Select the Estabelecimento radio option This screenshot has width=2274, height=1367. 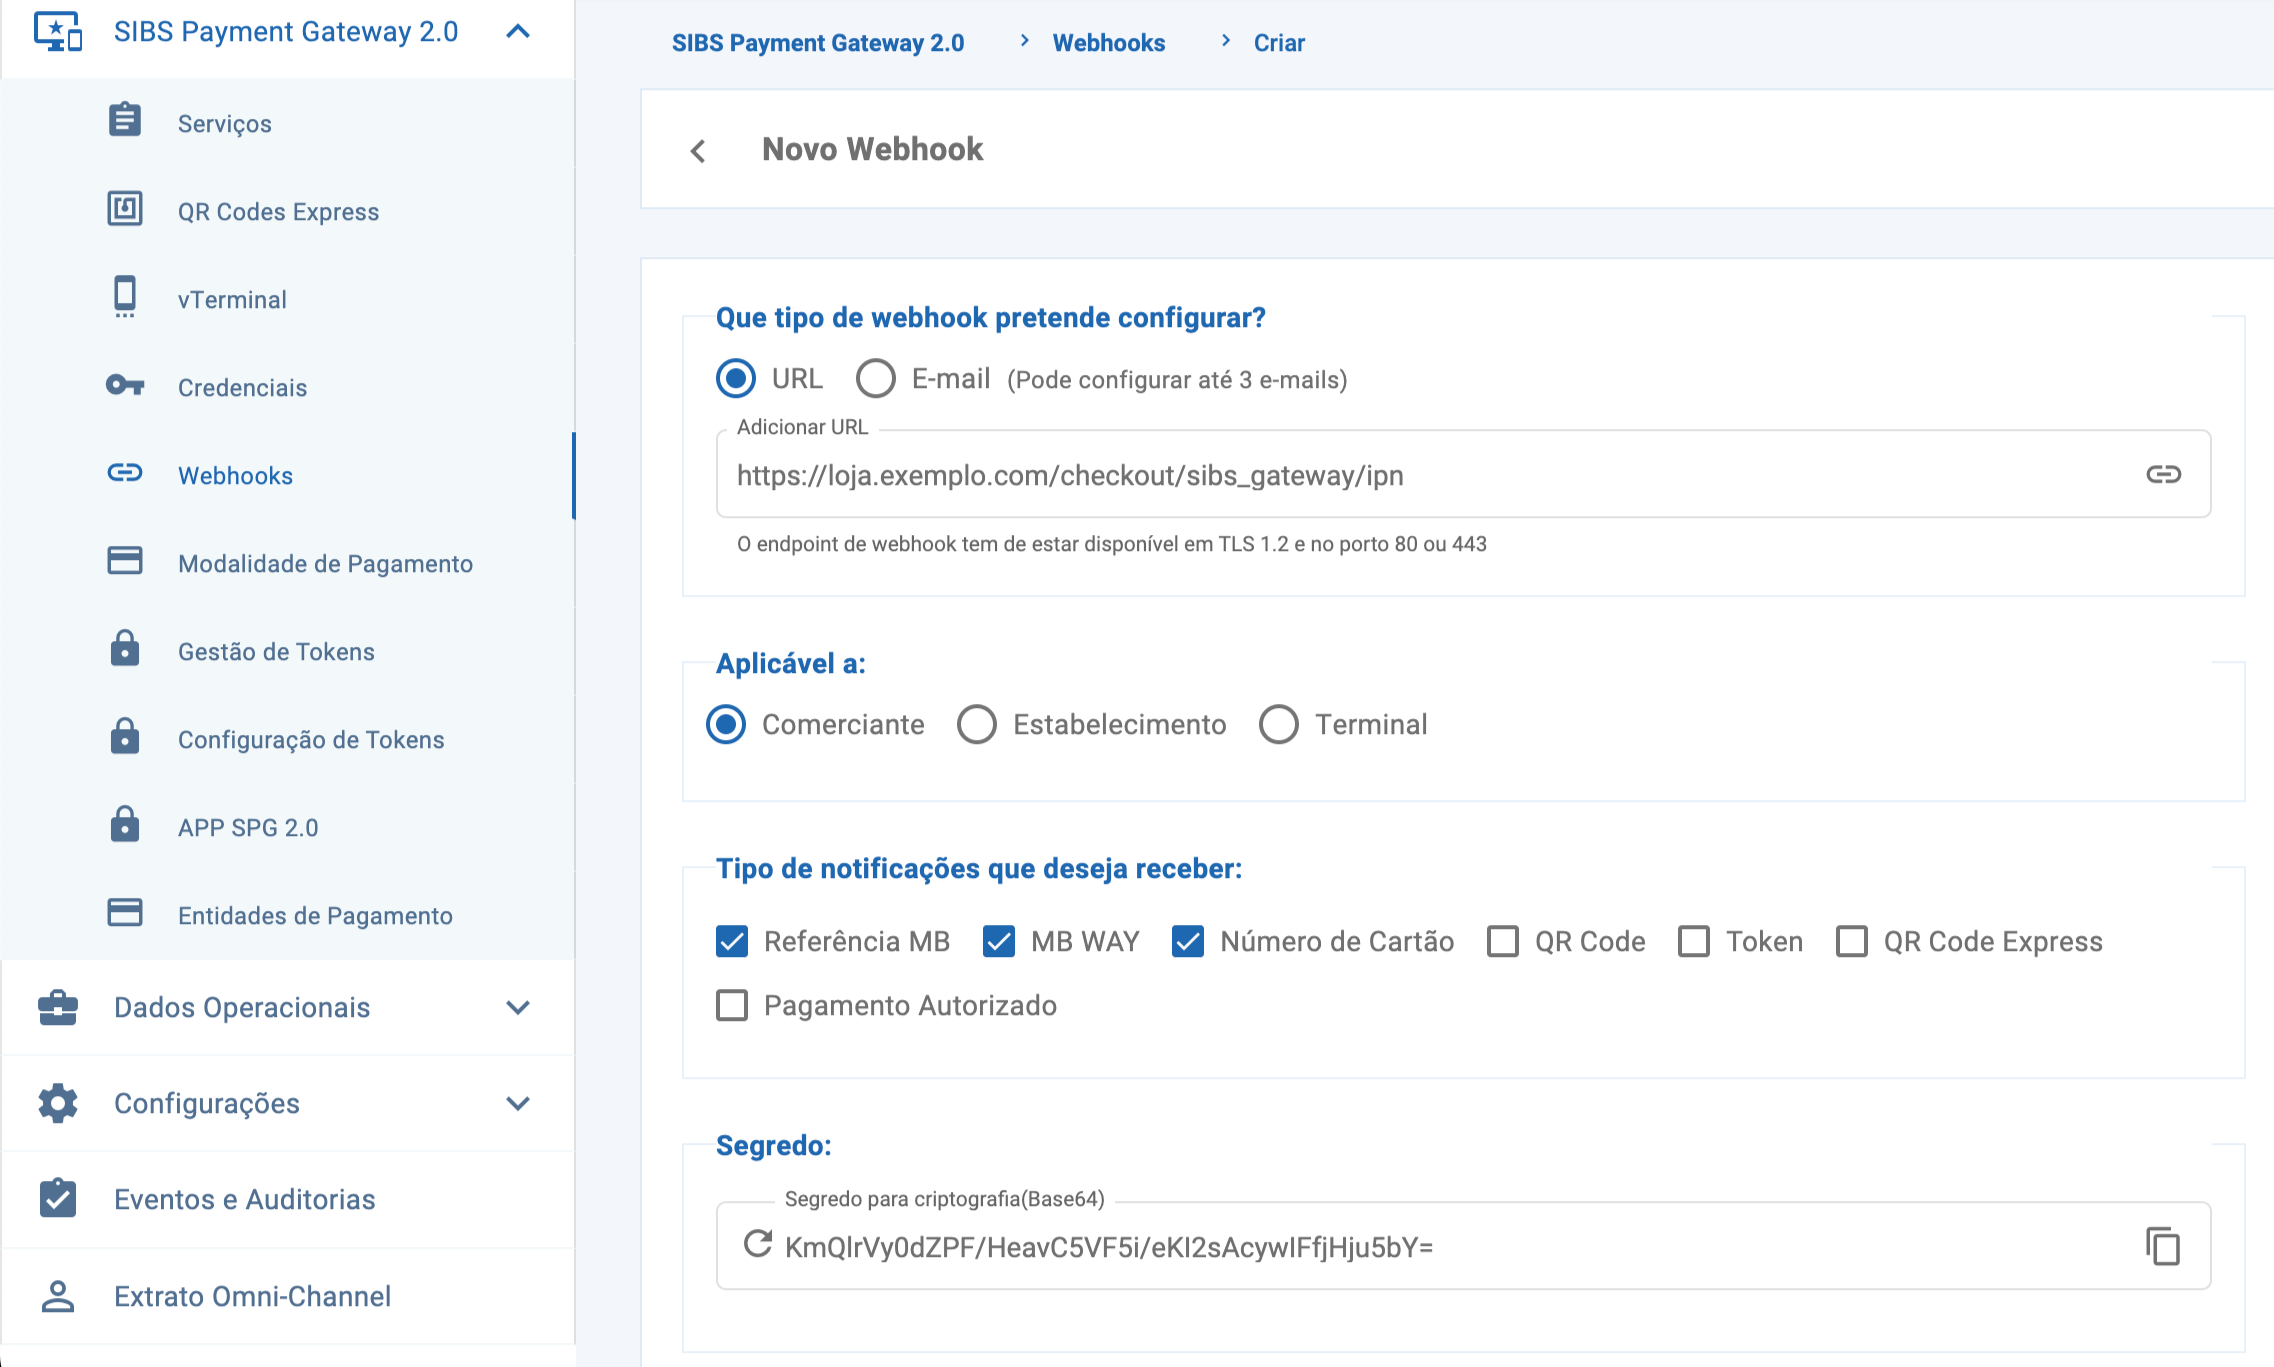977,724
